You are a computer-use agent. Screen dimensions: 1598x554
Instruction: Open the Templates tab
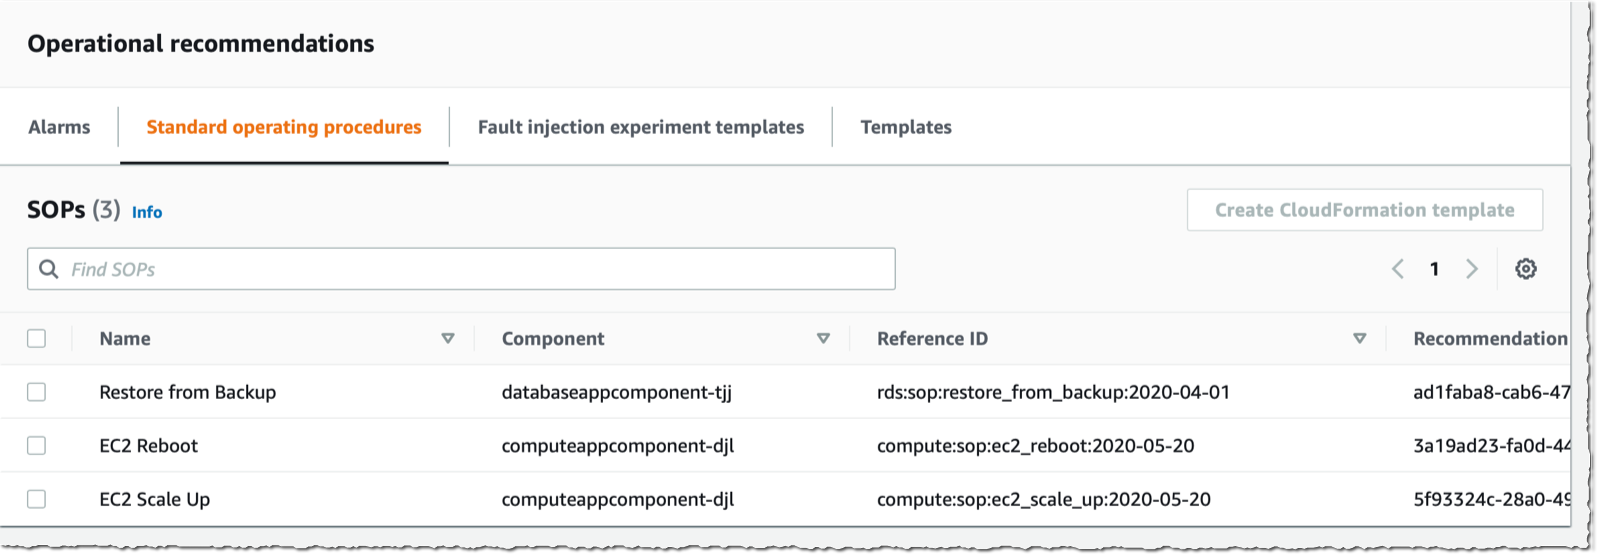coord(905,127)
